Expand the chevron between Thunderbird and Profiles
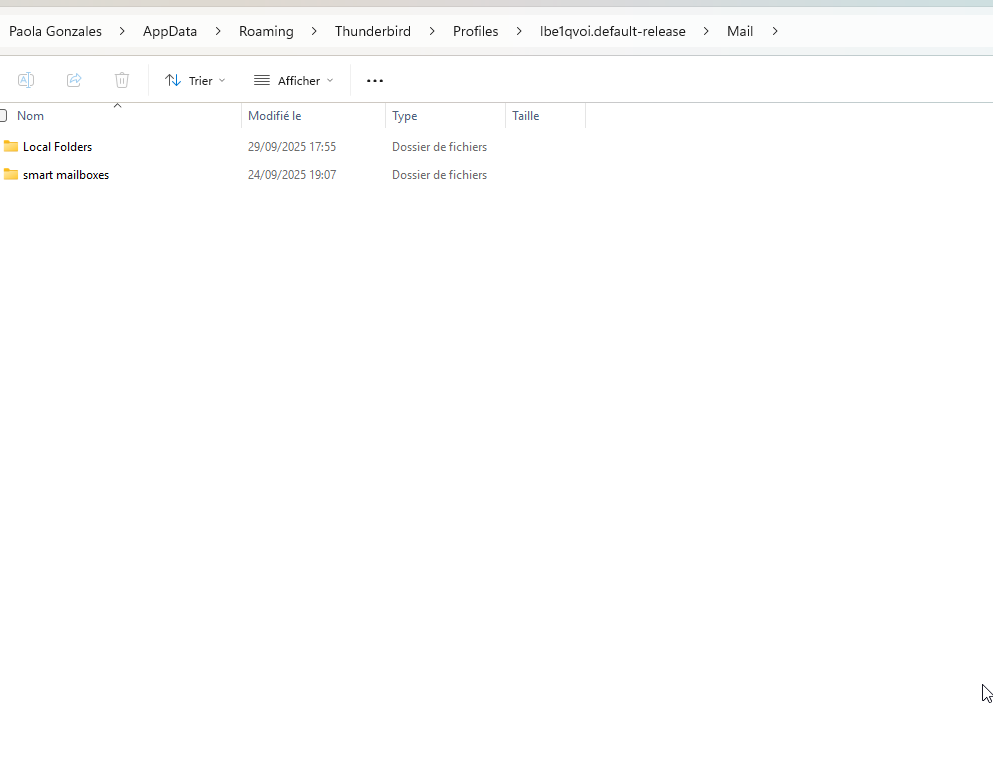The width and height of the screenshot is (993, 772). [x=432, y=31]
